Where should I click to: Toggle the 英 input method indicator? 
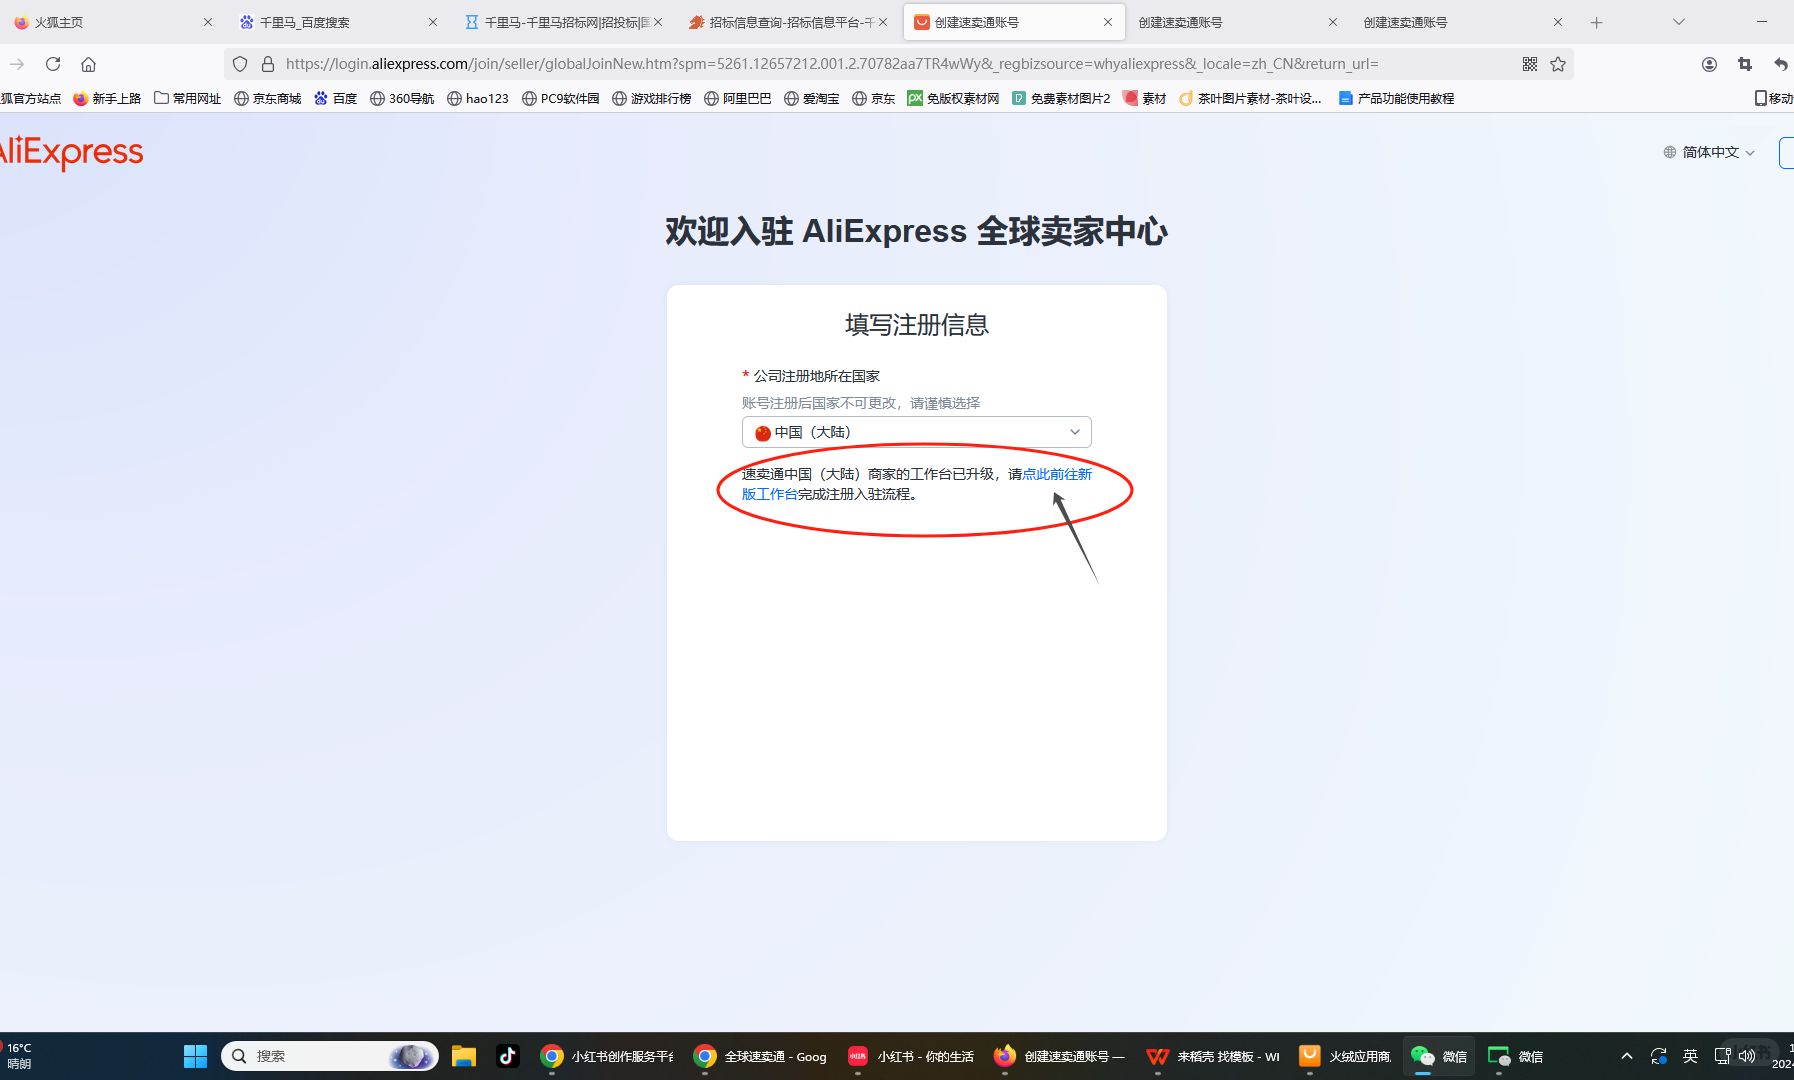(1690, 1056)
